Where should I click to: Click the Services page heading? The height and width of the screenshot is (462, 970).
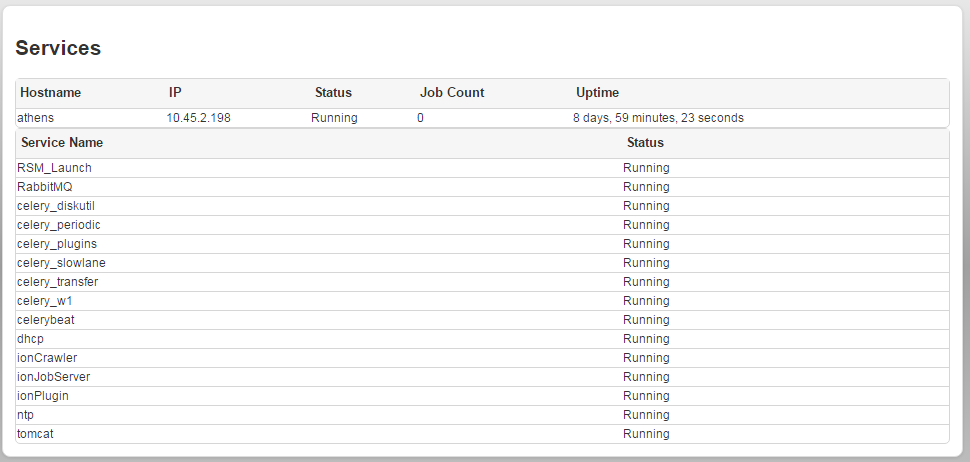58,48
